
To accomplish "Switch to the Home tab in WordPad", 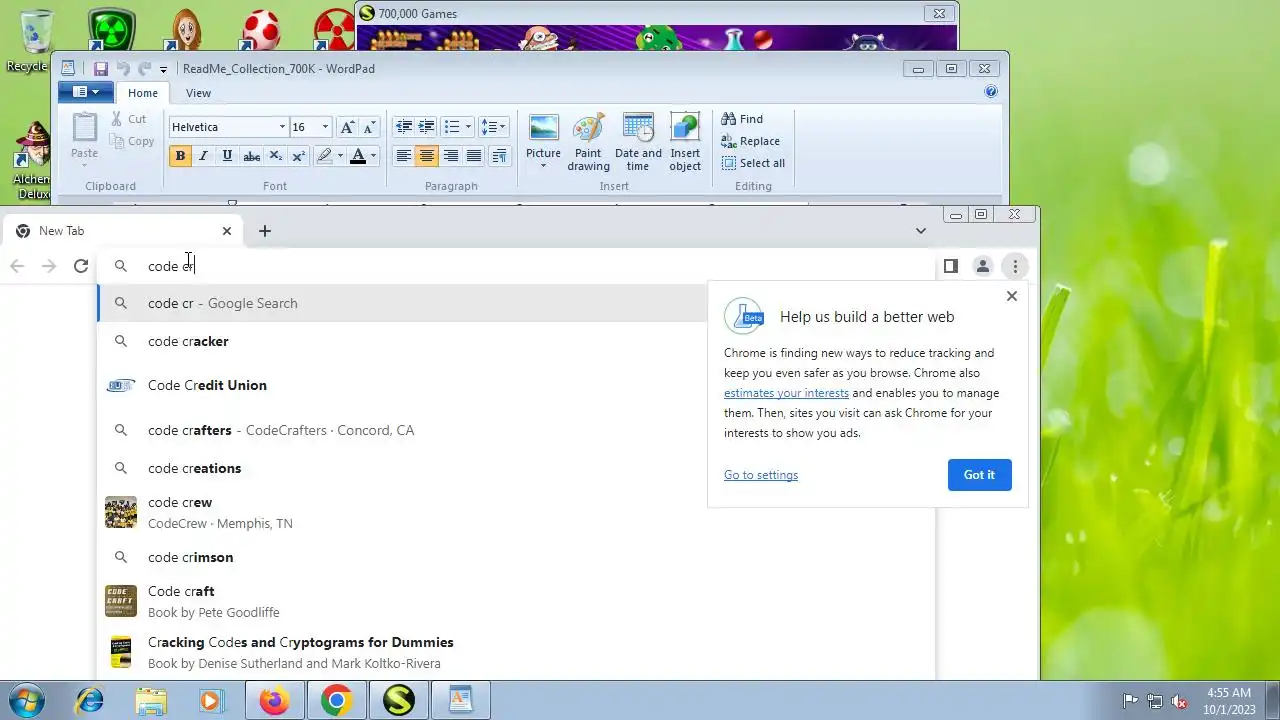I will point(143,93).
